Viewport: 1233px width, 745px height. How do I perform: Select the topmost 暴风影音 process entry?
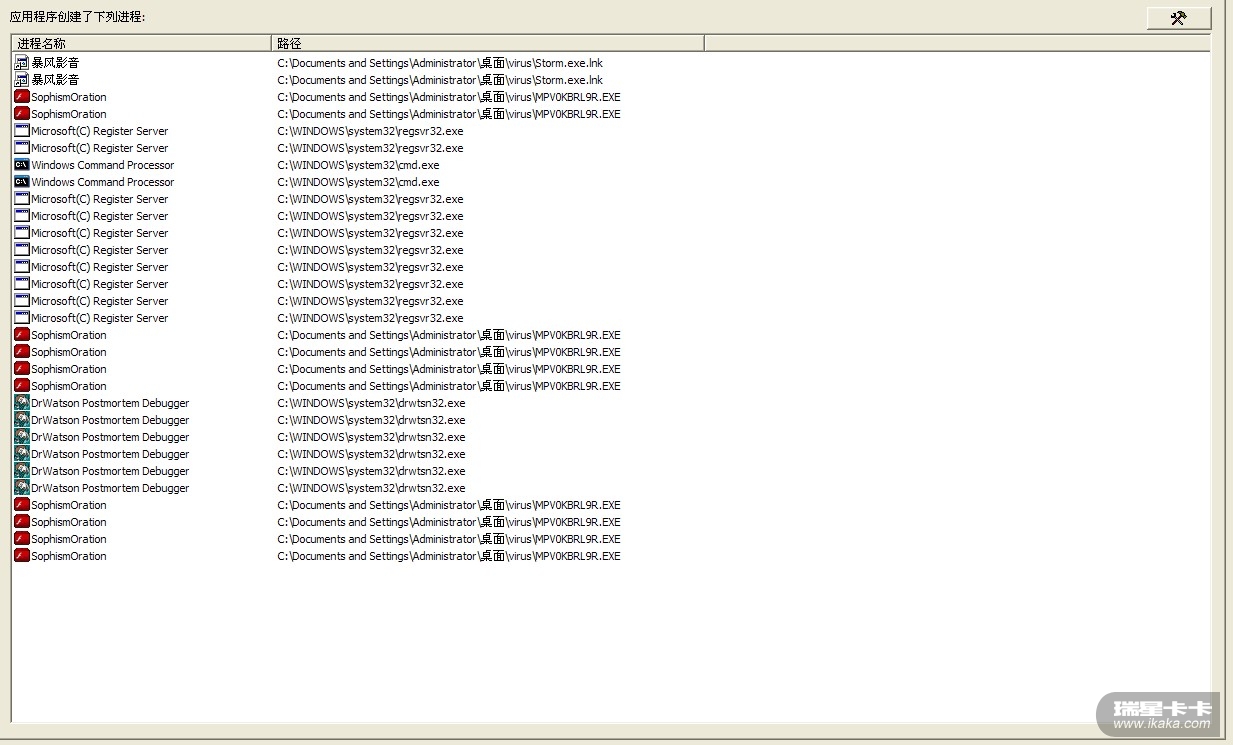pyautogui.click(x=55, y=63)
